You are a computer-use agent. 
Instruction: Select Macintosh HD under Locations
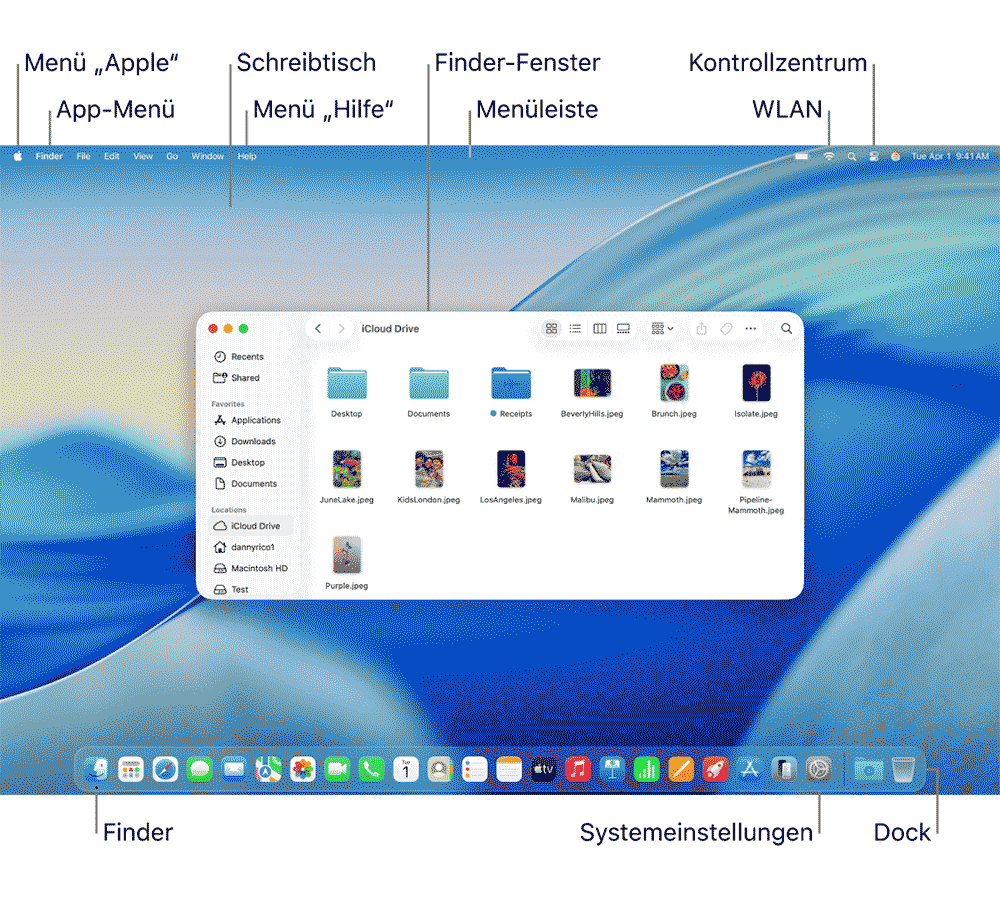pos(254,568)
